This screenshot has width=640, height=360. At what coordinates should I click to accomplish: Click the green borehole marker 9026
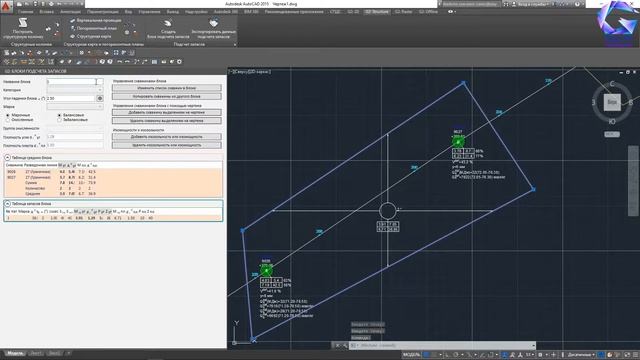[x=266, y=271]
